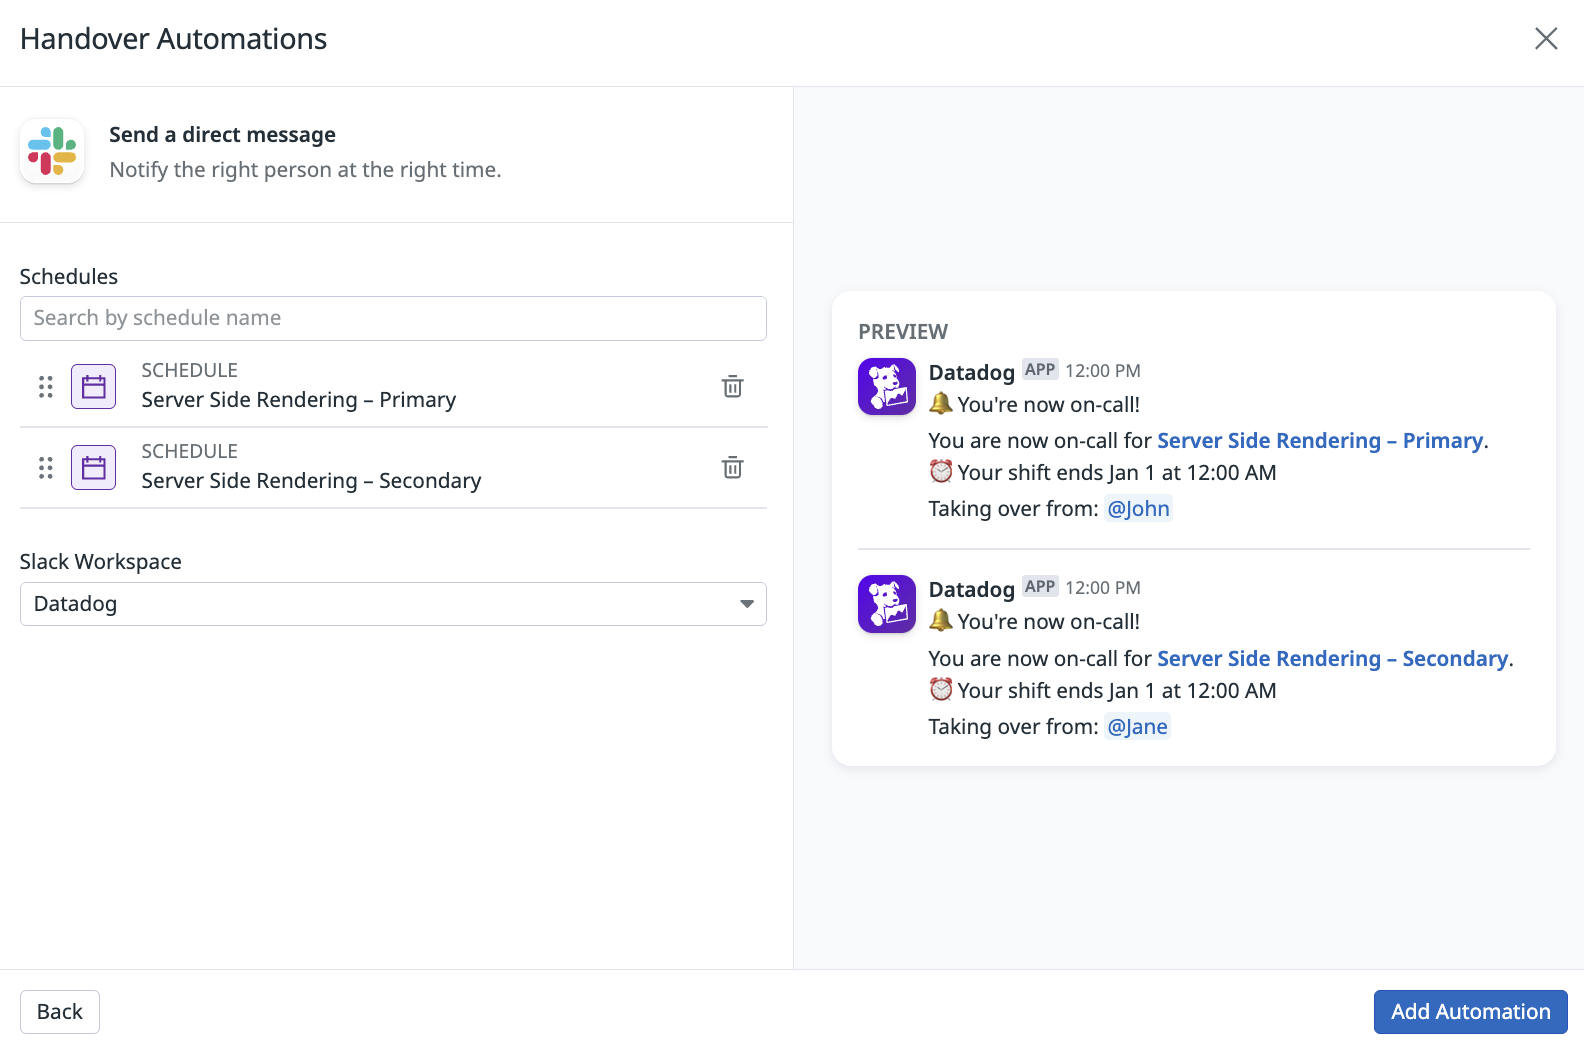Open Server Side Rendering – Secondary link
The height and width of the screenshot is (1050, 1584).
(1332, 659)
